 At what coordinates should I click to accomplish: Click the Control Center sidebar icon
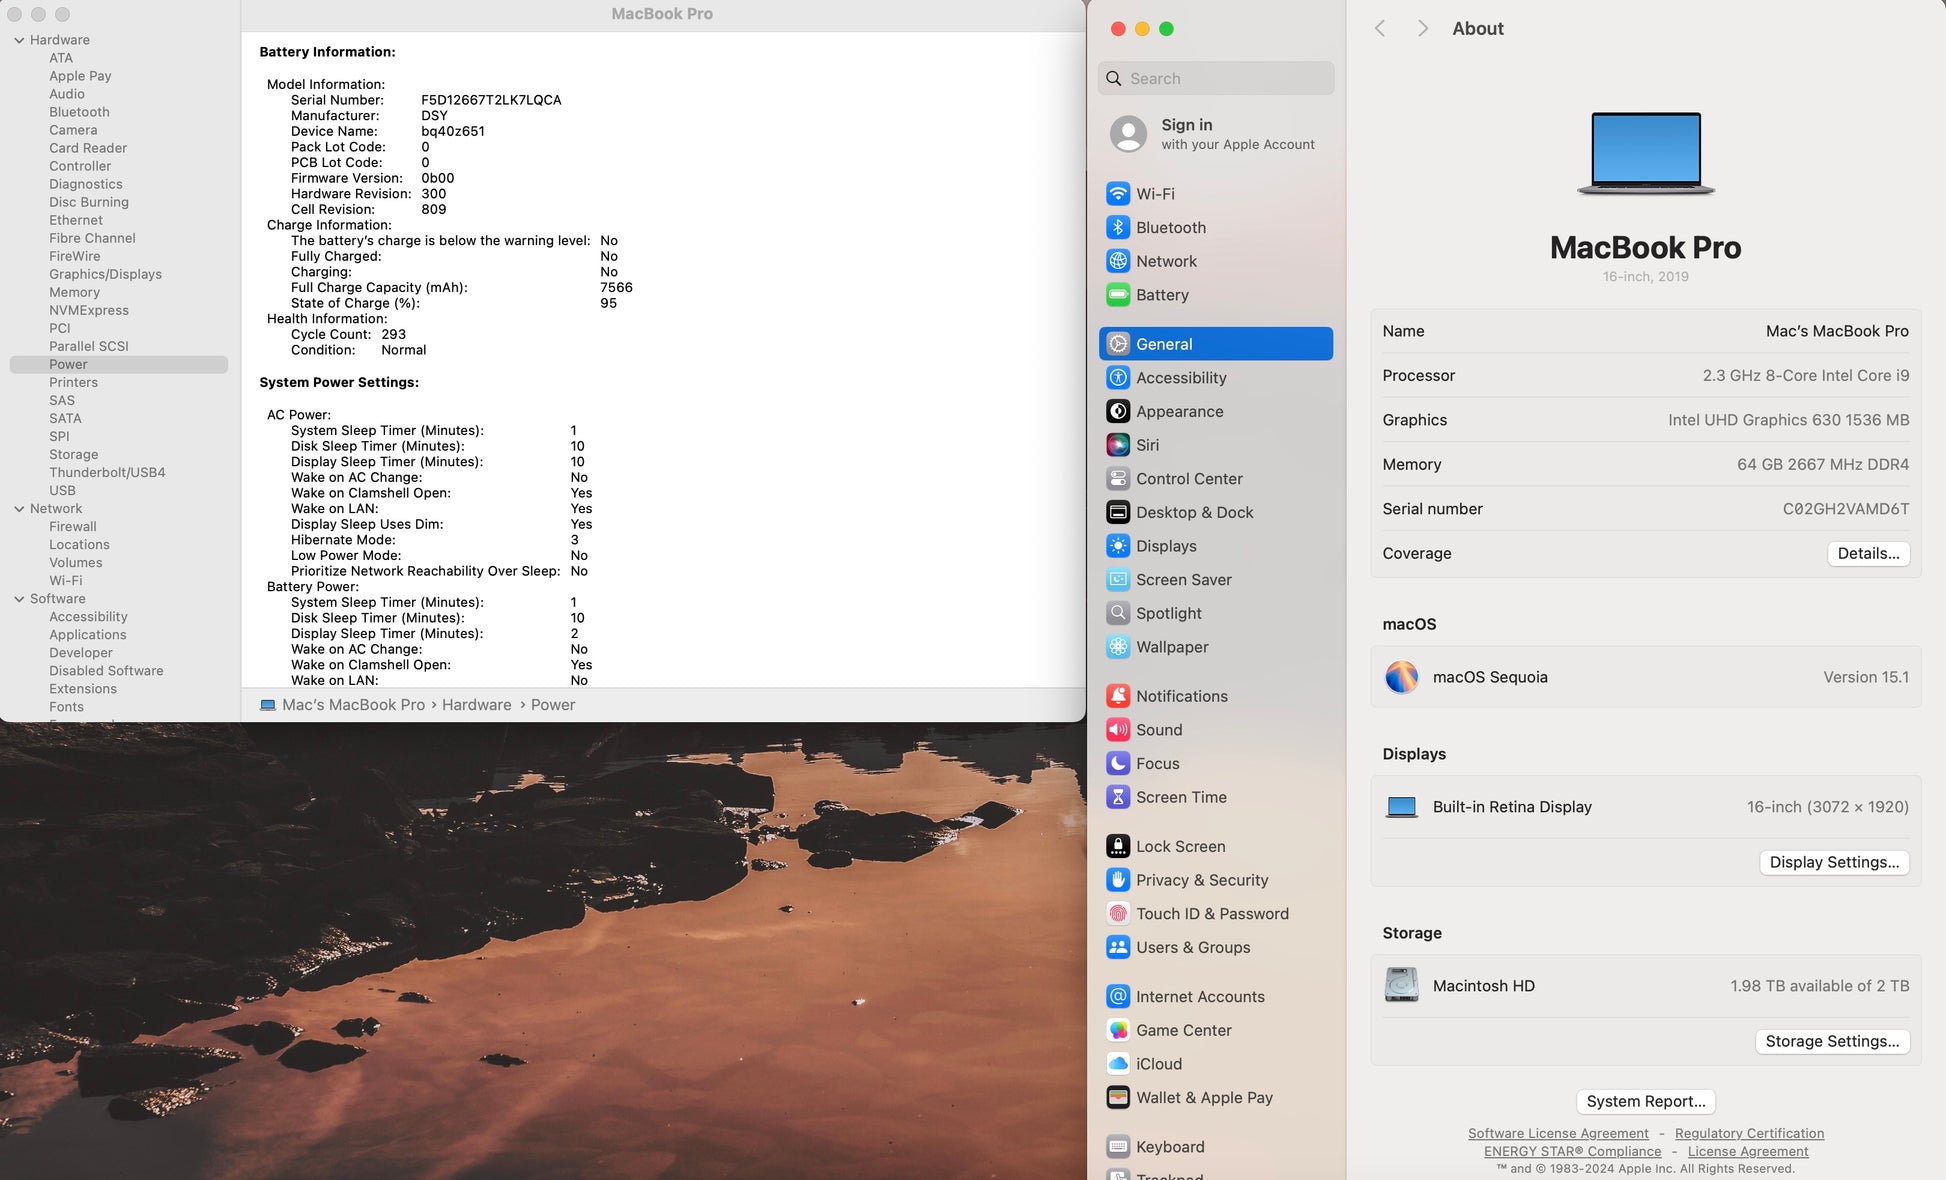[1118, 479]
